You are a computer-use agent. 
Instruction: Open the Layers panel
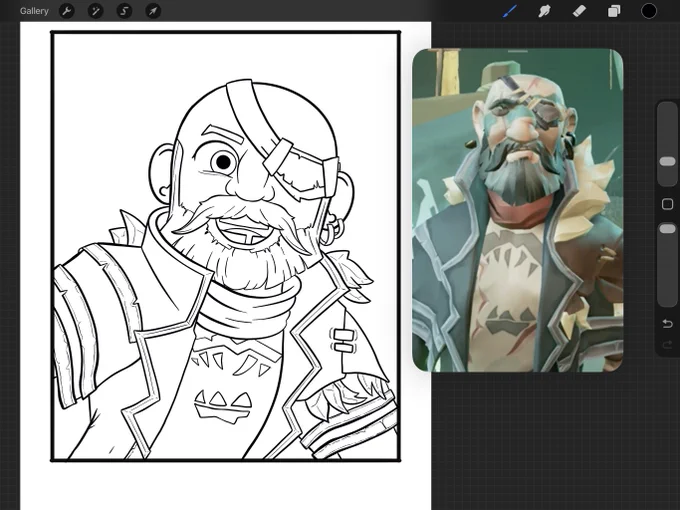tap(614, 11)
